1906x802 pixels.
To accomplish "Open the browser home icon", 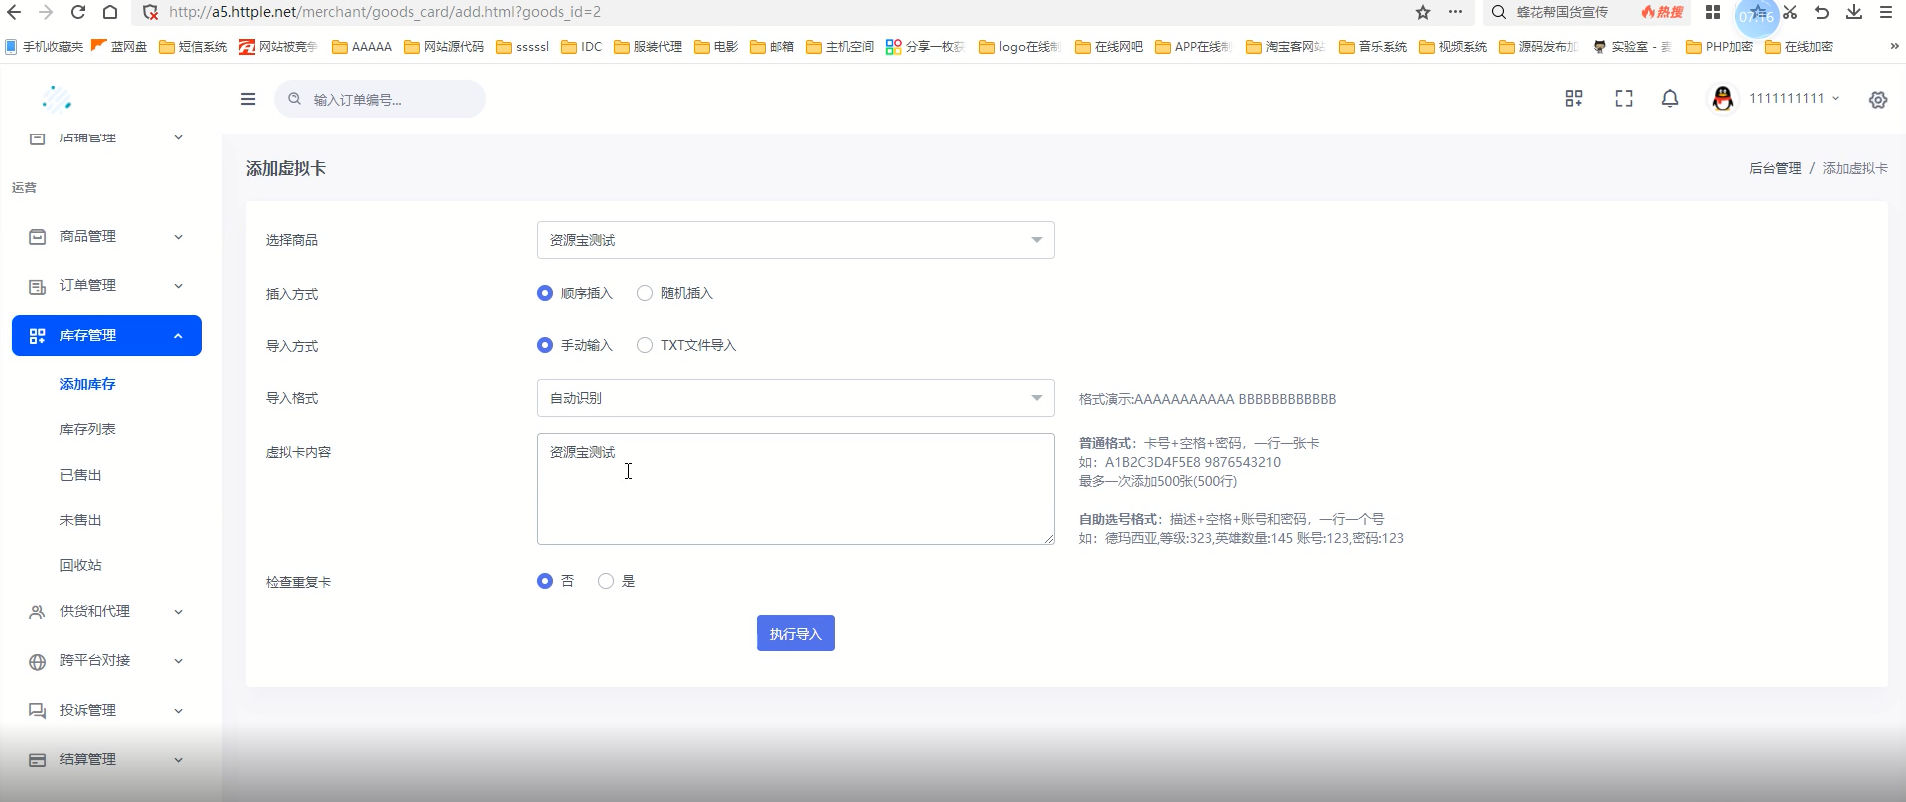I will coord(110,12).
